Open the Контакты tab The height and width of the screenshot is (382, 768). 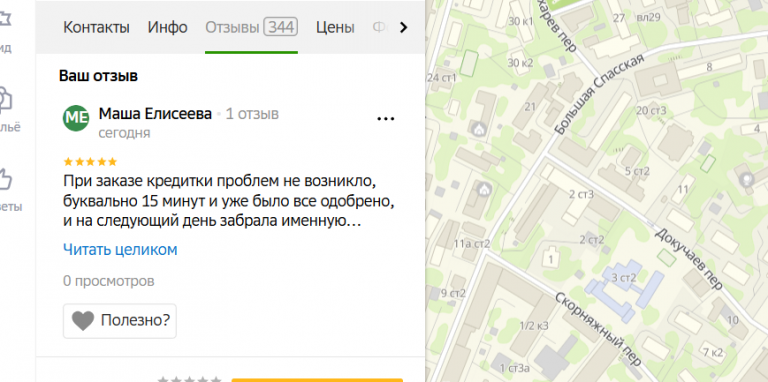pos(96,27)
